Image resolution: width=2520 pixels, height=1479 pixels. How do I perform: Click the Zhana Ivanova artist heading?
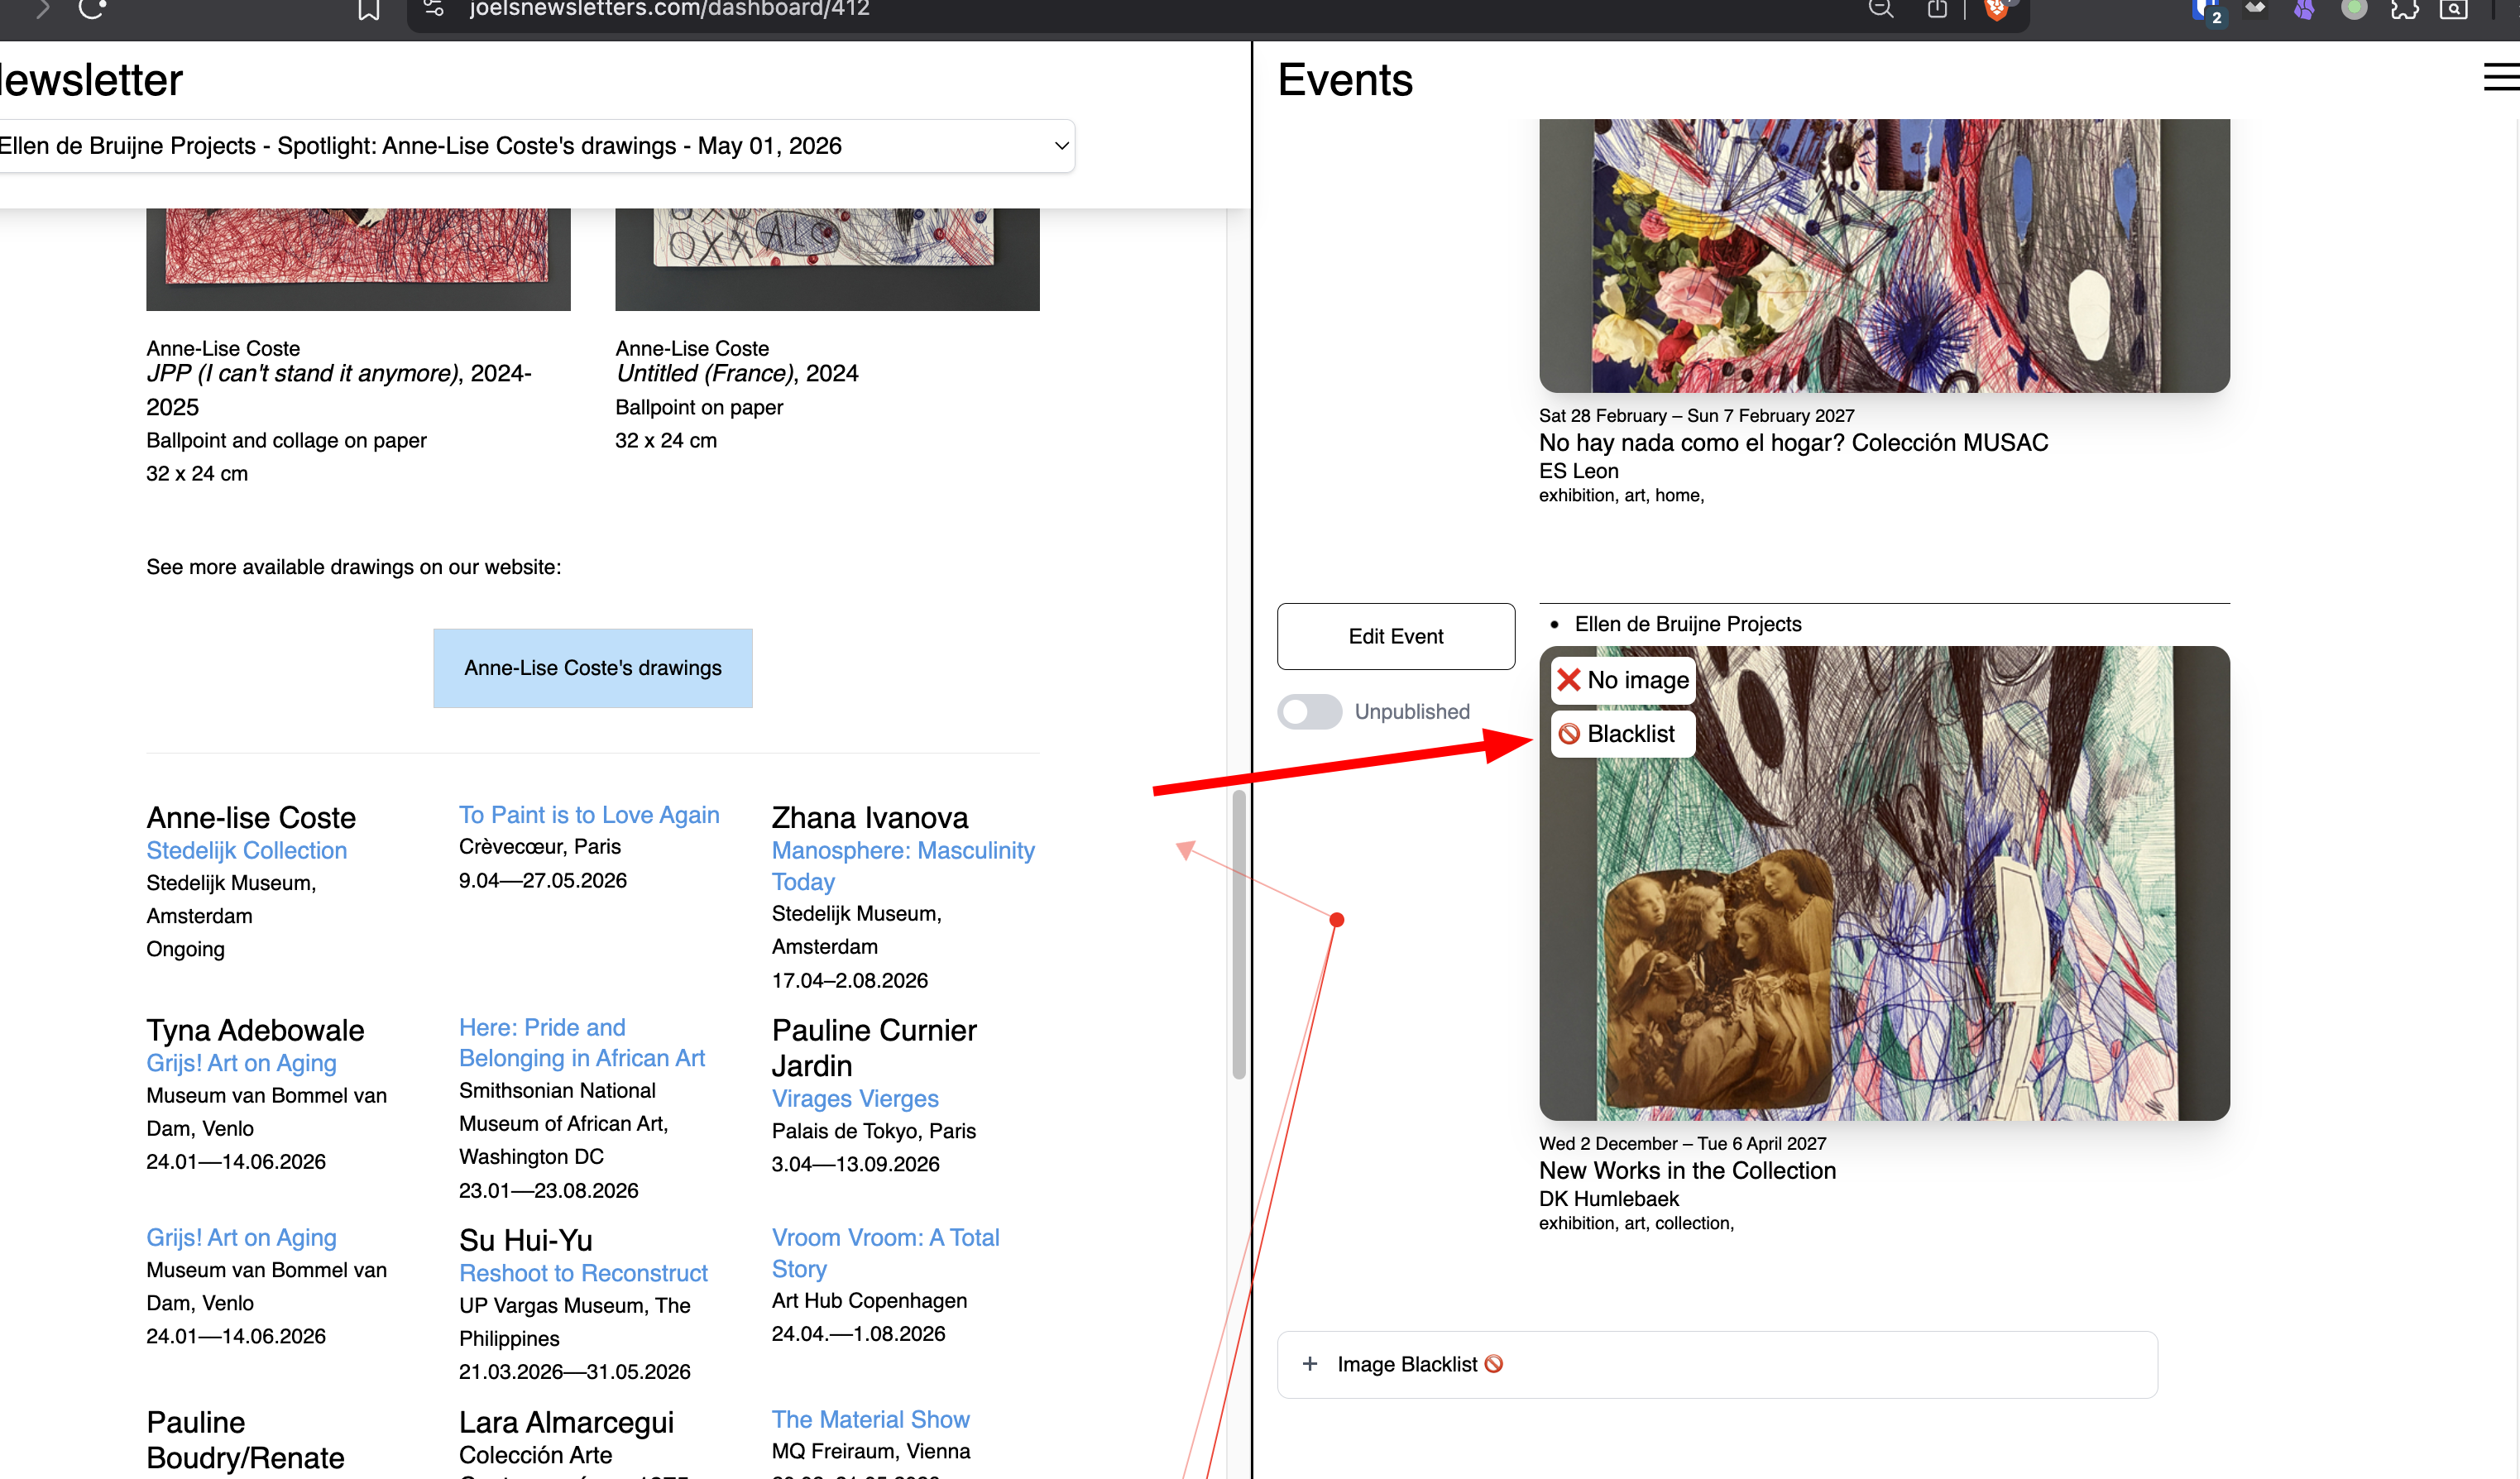(x=870, y=818)
